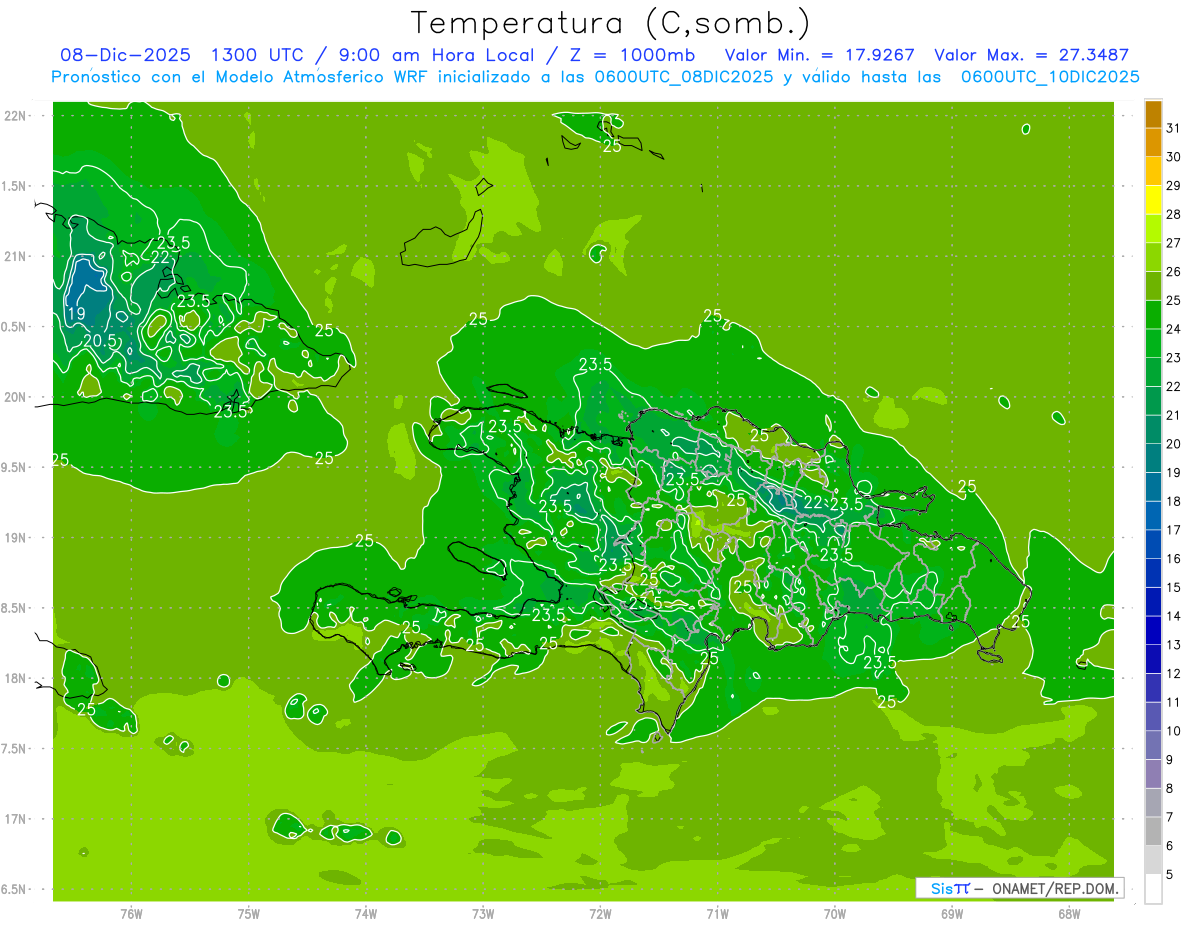
Task: Select the date '08-Dic-2025' in header
Action: 127,55
